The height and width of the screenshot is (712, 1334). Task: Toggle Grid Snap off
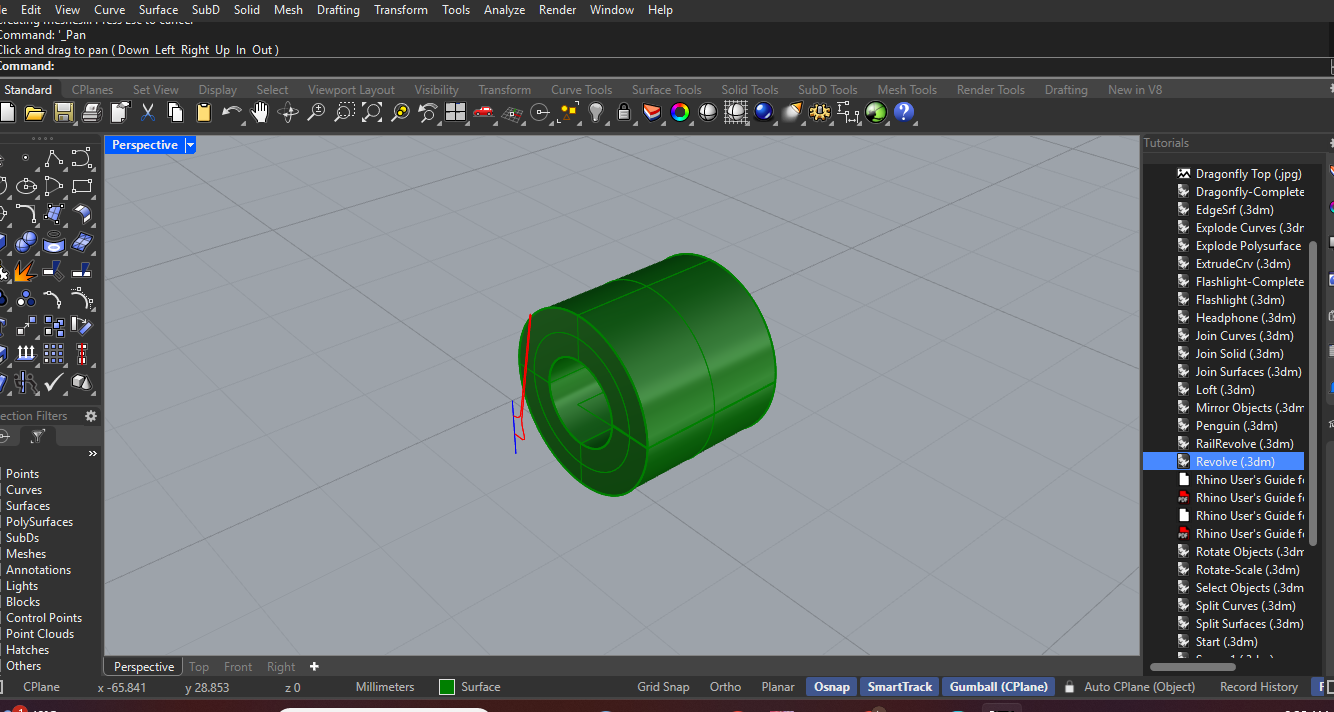(x=663, y=686)
